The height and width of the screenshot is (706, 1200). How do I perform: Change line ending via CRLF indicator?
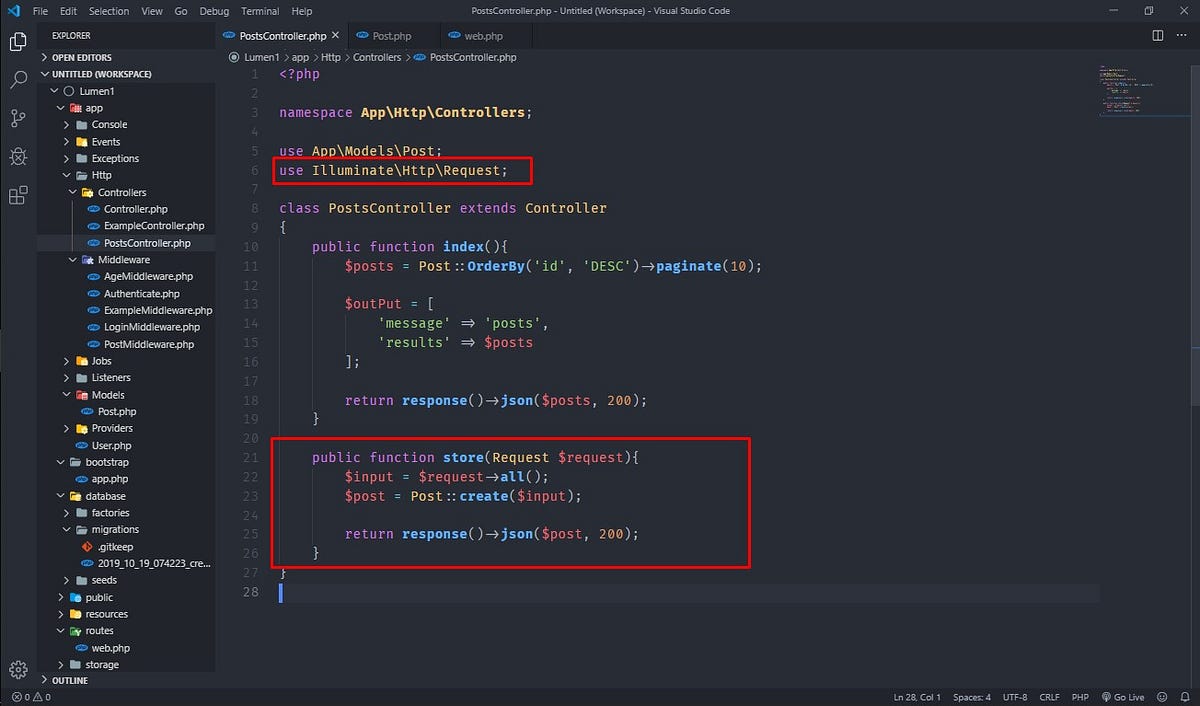point(1049,697)
